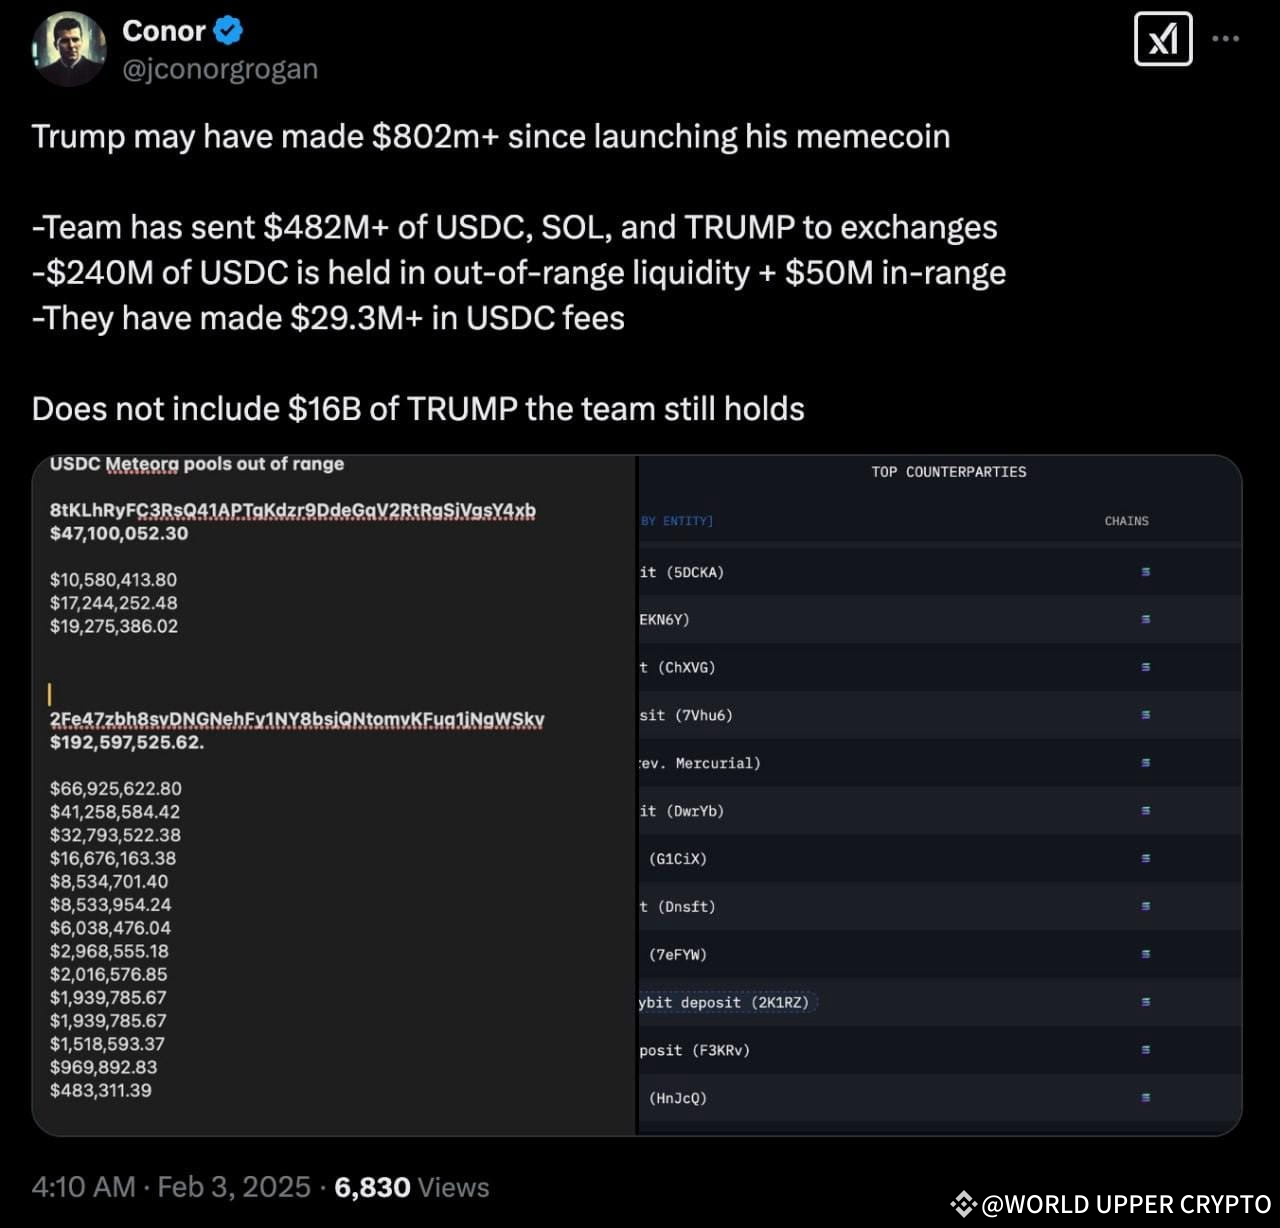1280x1228 pixels.
Task: Select the TOP COUNTERPARTIES tab
Action: tap(947, 471)
